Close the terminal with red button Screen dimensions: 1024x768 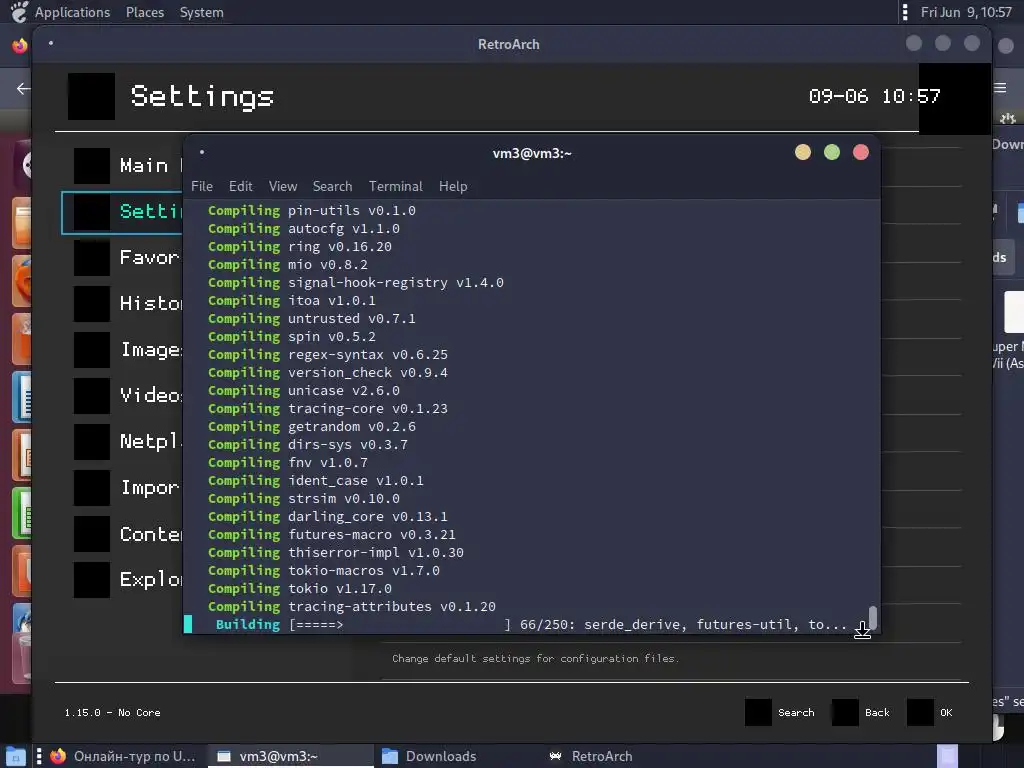861,152
